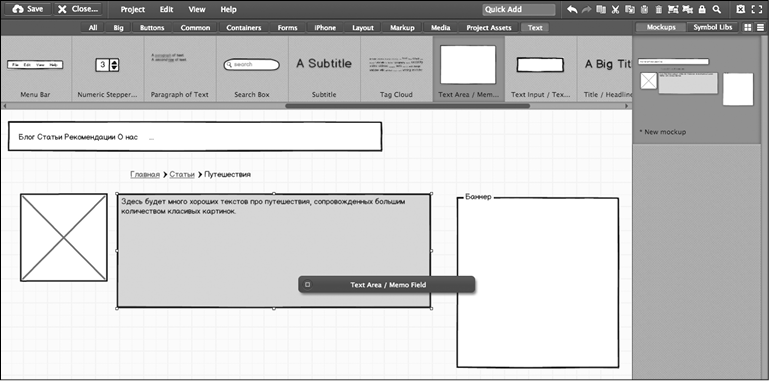Image resolution: width=769 pixels, height=381 pixels.
Task: Enter full screen mode icon
Action: pyautogui.click(x=756, y=9)
